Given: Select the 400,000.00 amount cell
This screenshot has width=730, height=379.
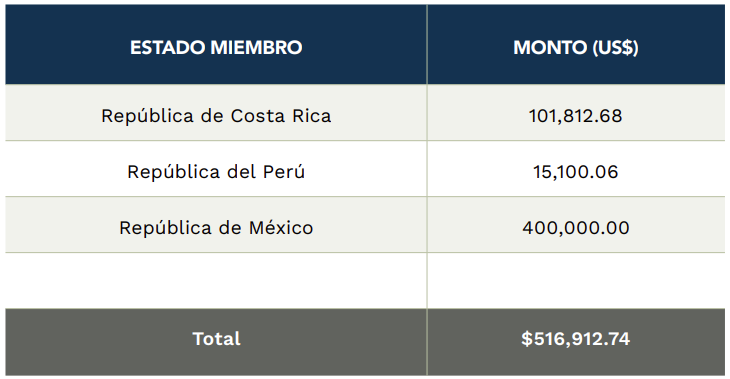Looking at the screenshot, I should click(576, 225).
